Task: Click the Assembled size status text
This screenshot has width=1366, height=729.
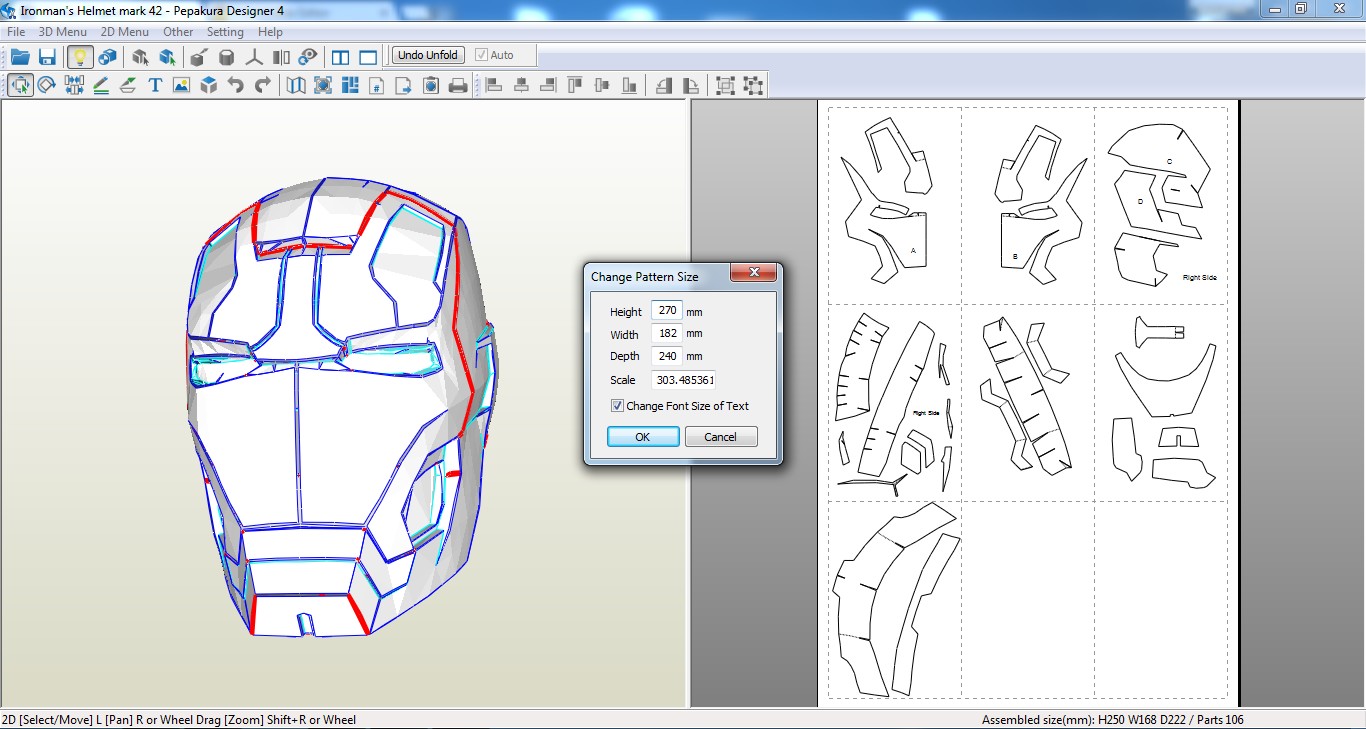Action: click(1112, 720)
